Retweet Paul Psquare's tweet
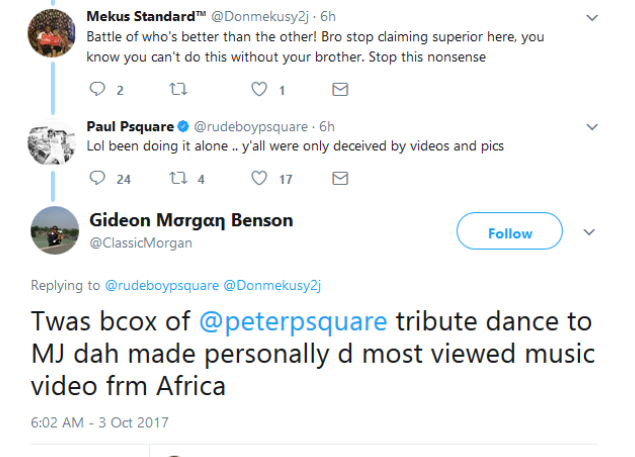Screen dimensions: 635x457 [178, 179]
